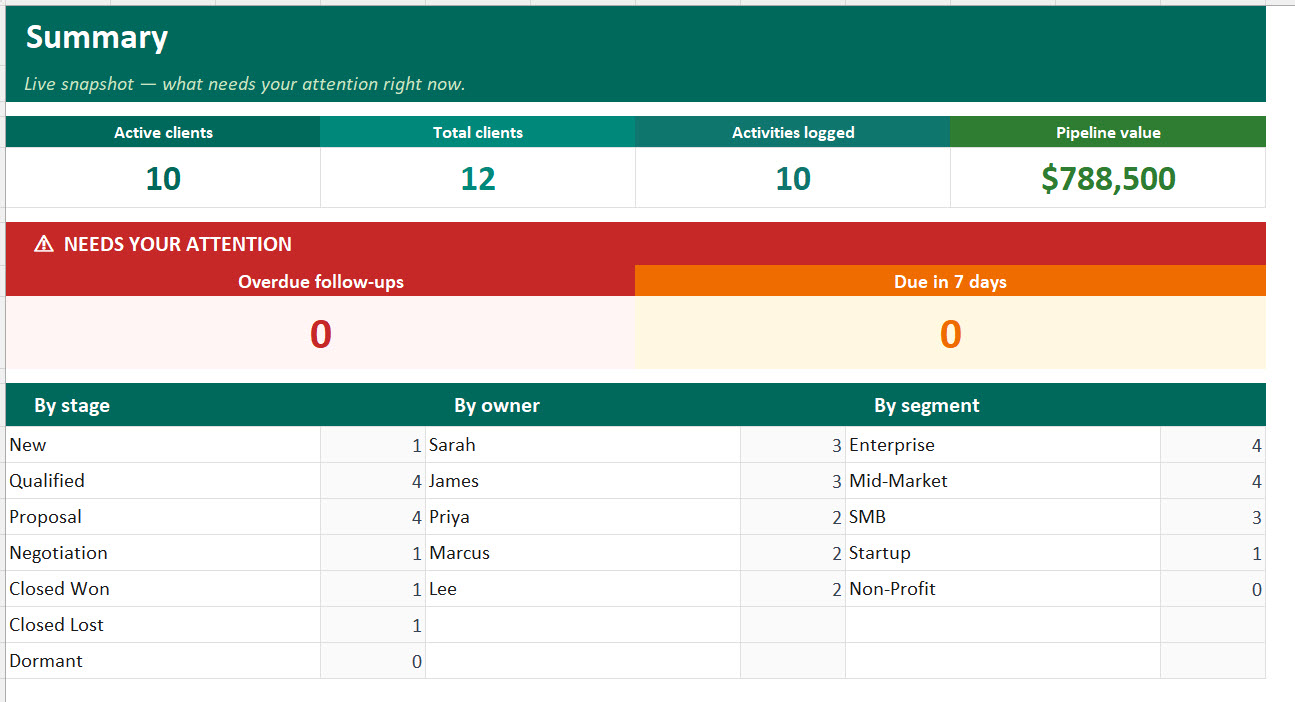Click the NEEDS YOUR ATTENTION warning banner

(636, 244)
